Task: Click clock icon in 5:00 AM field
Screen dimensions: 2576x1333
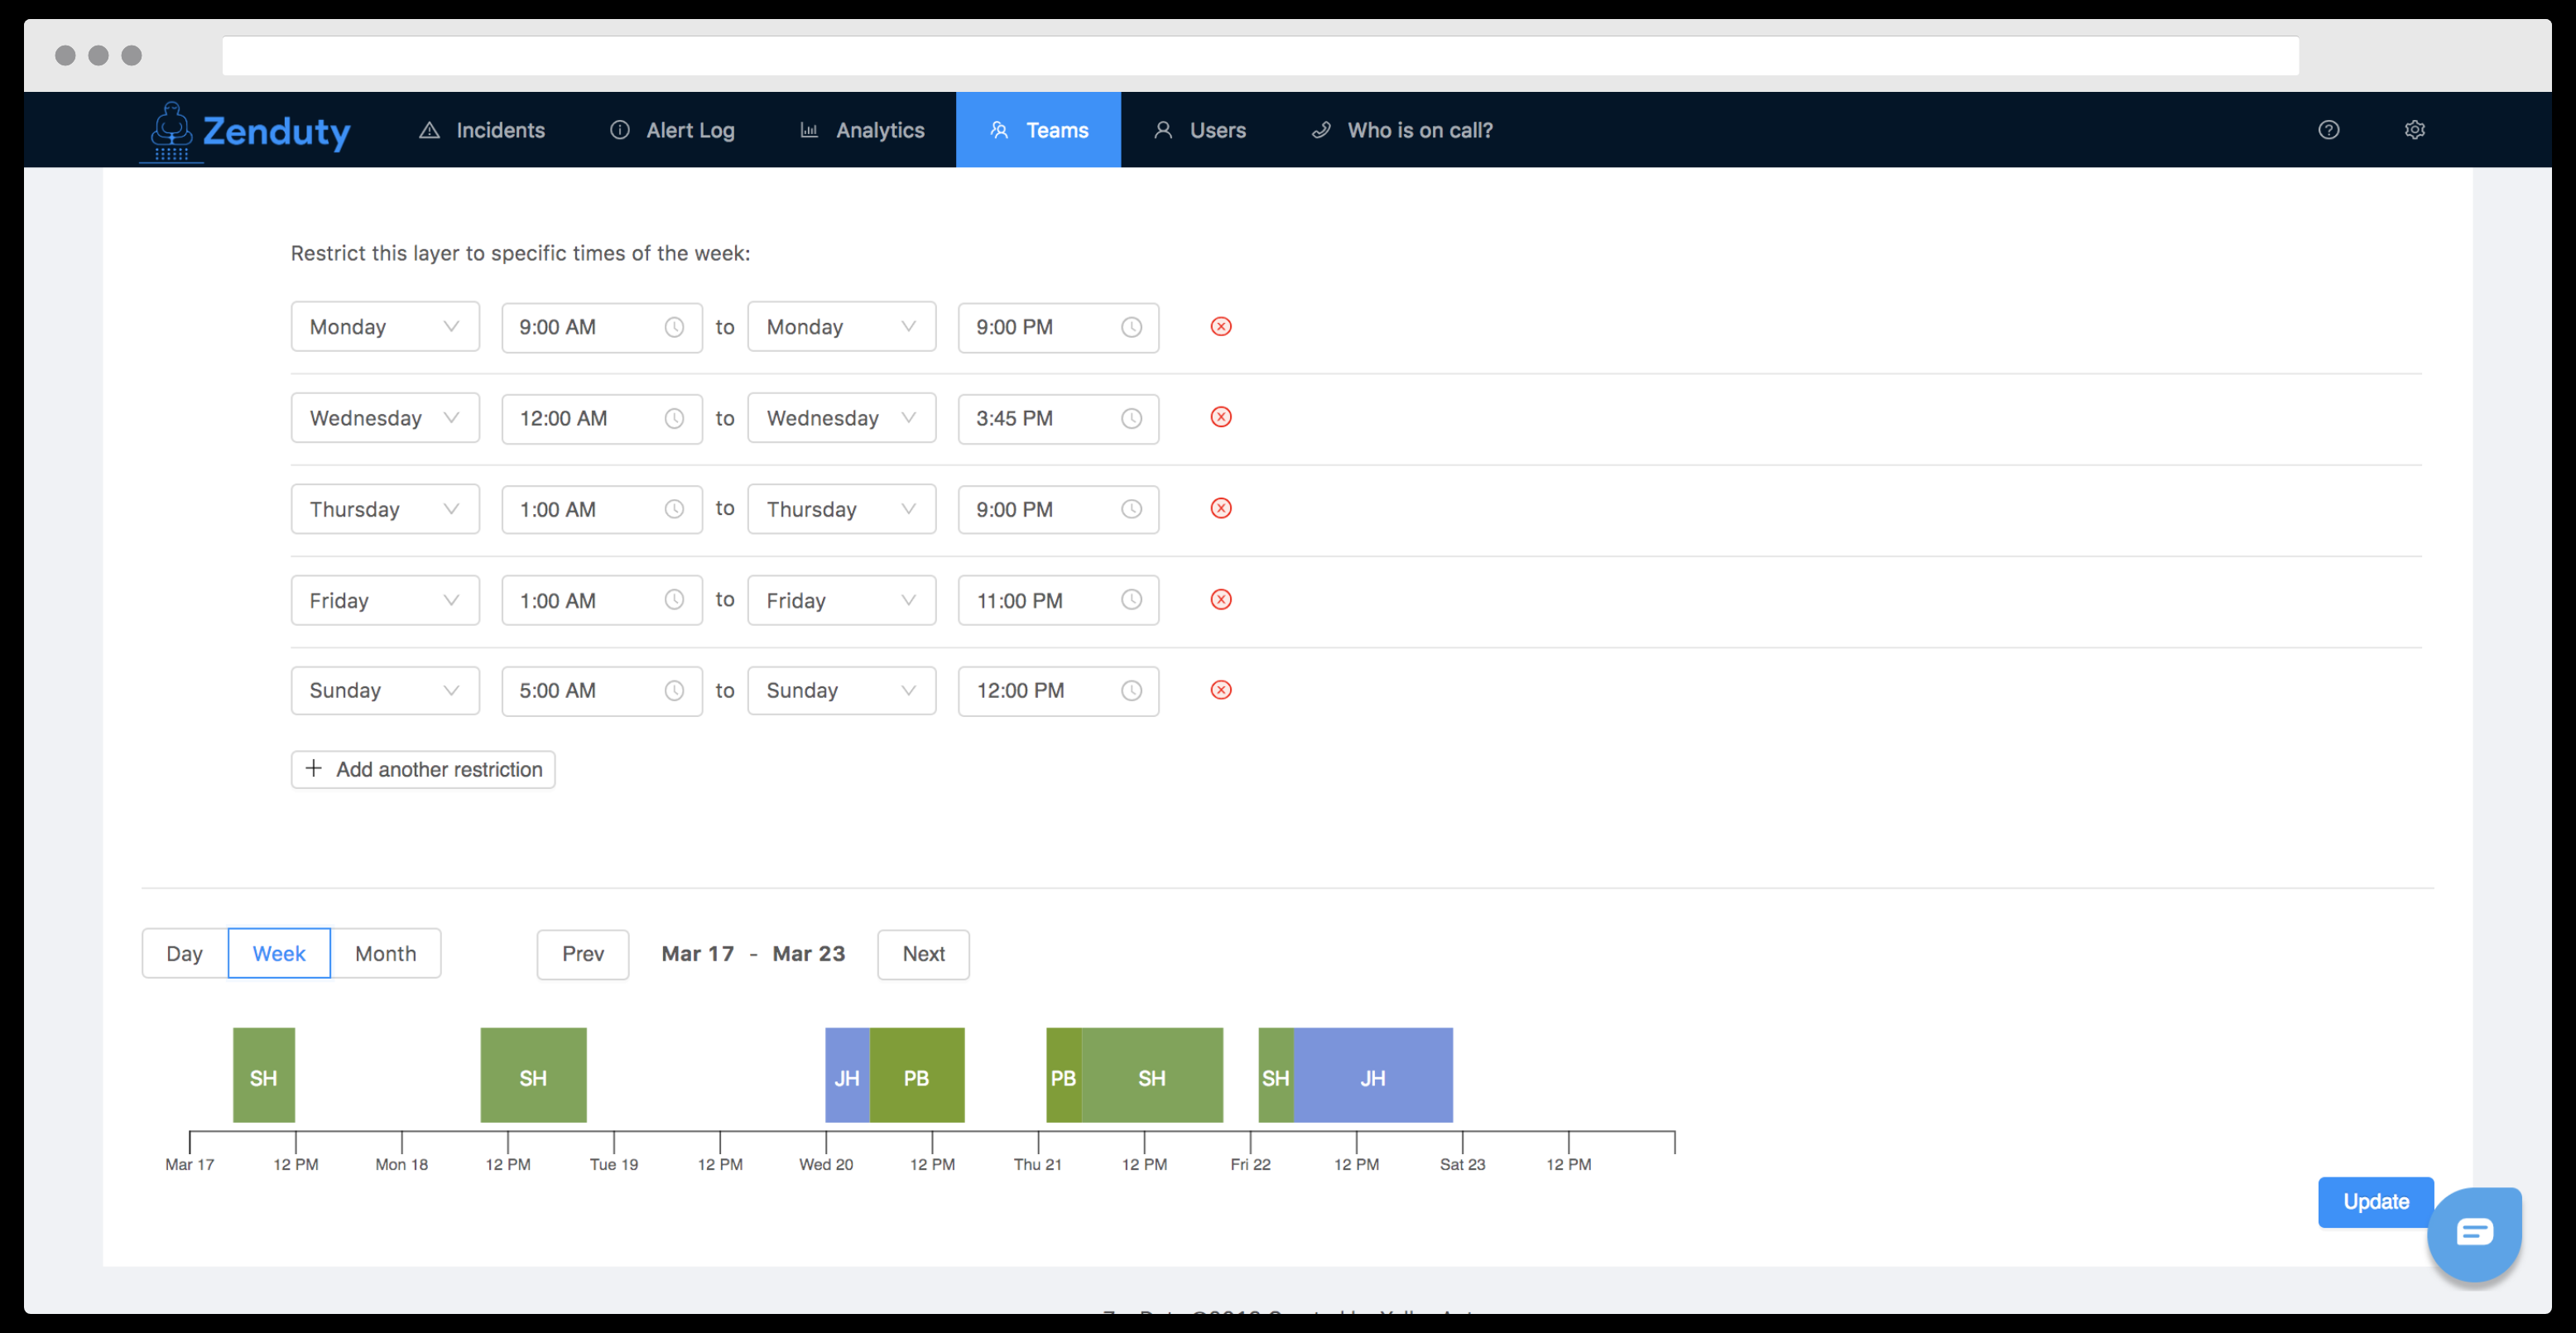Action: [x=674, y=691]
